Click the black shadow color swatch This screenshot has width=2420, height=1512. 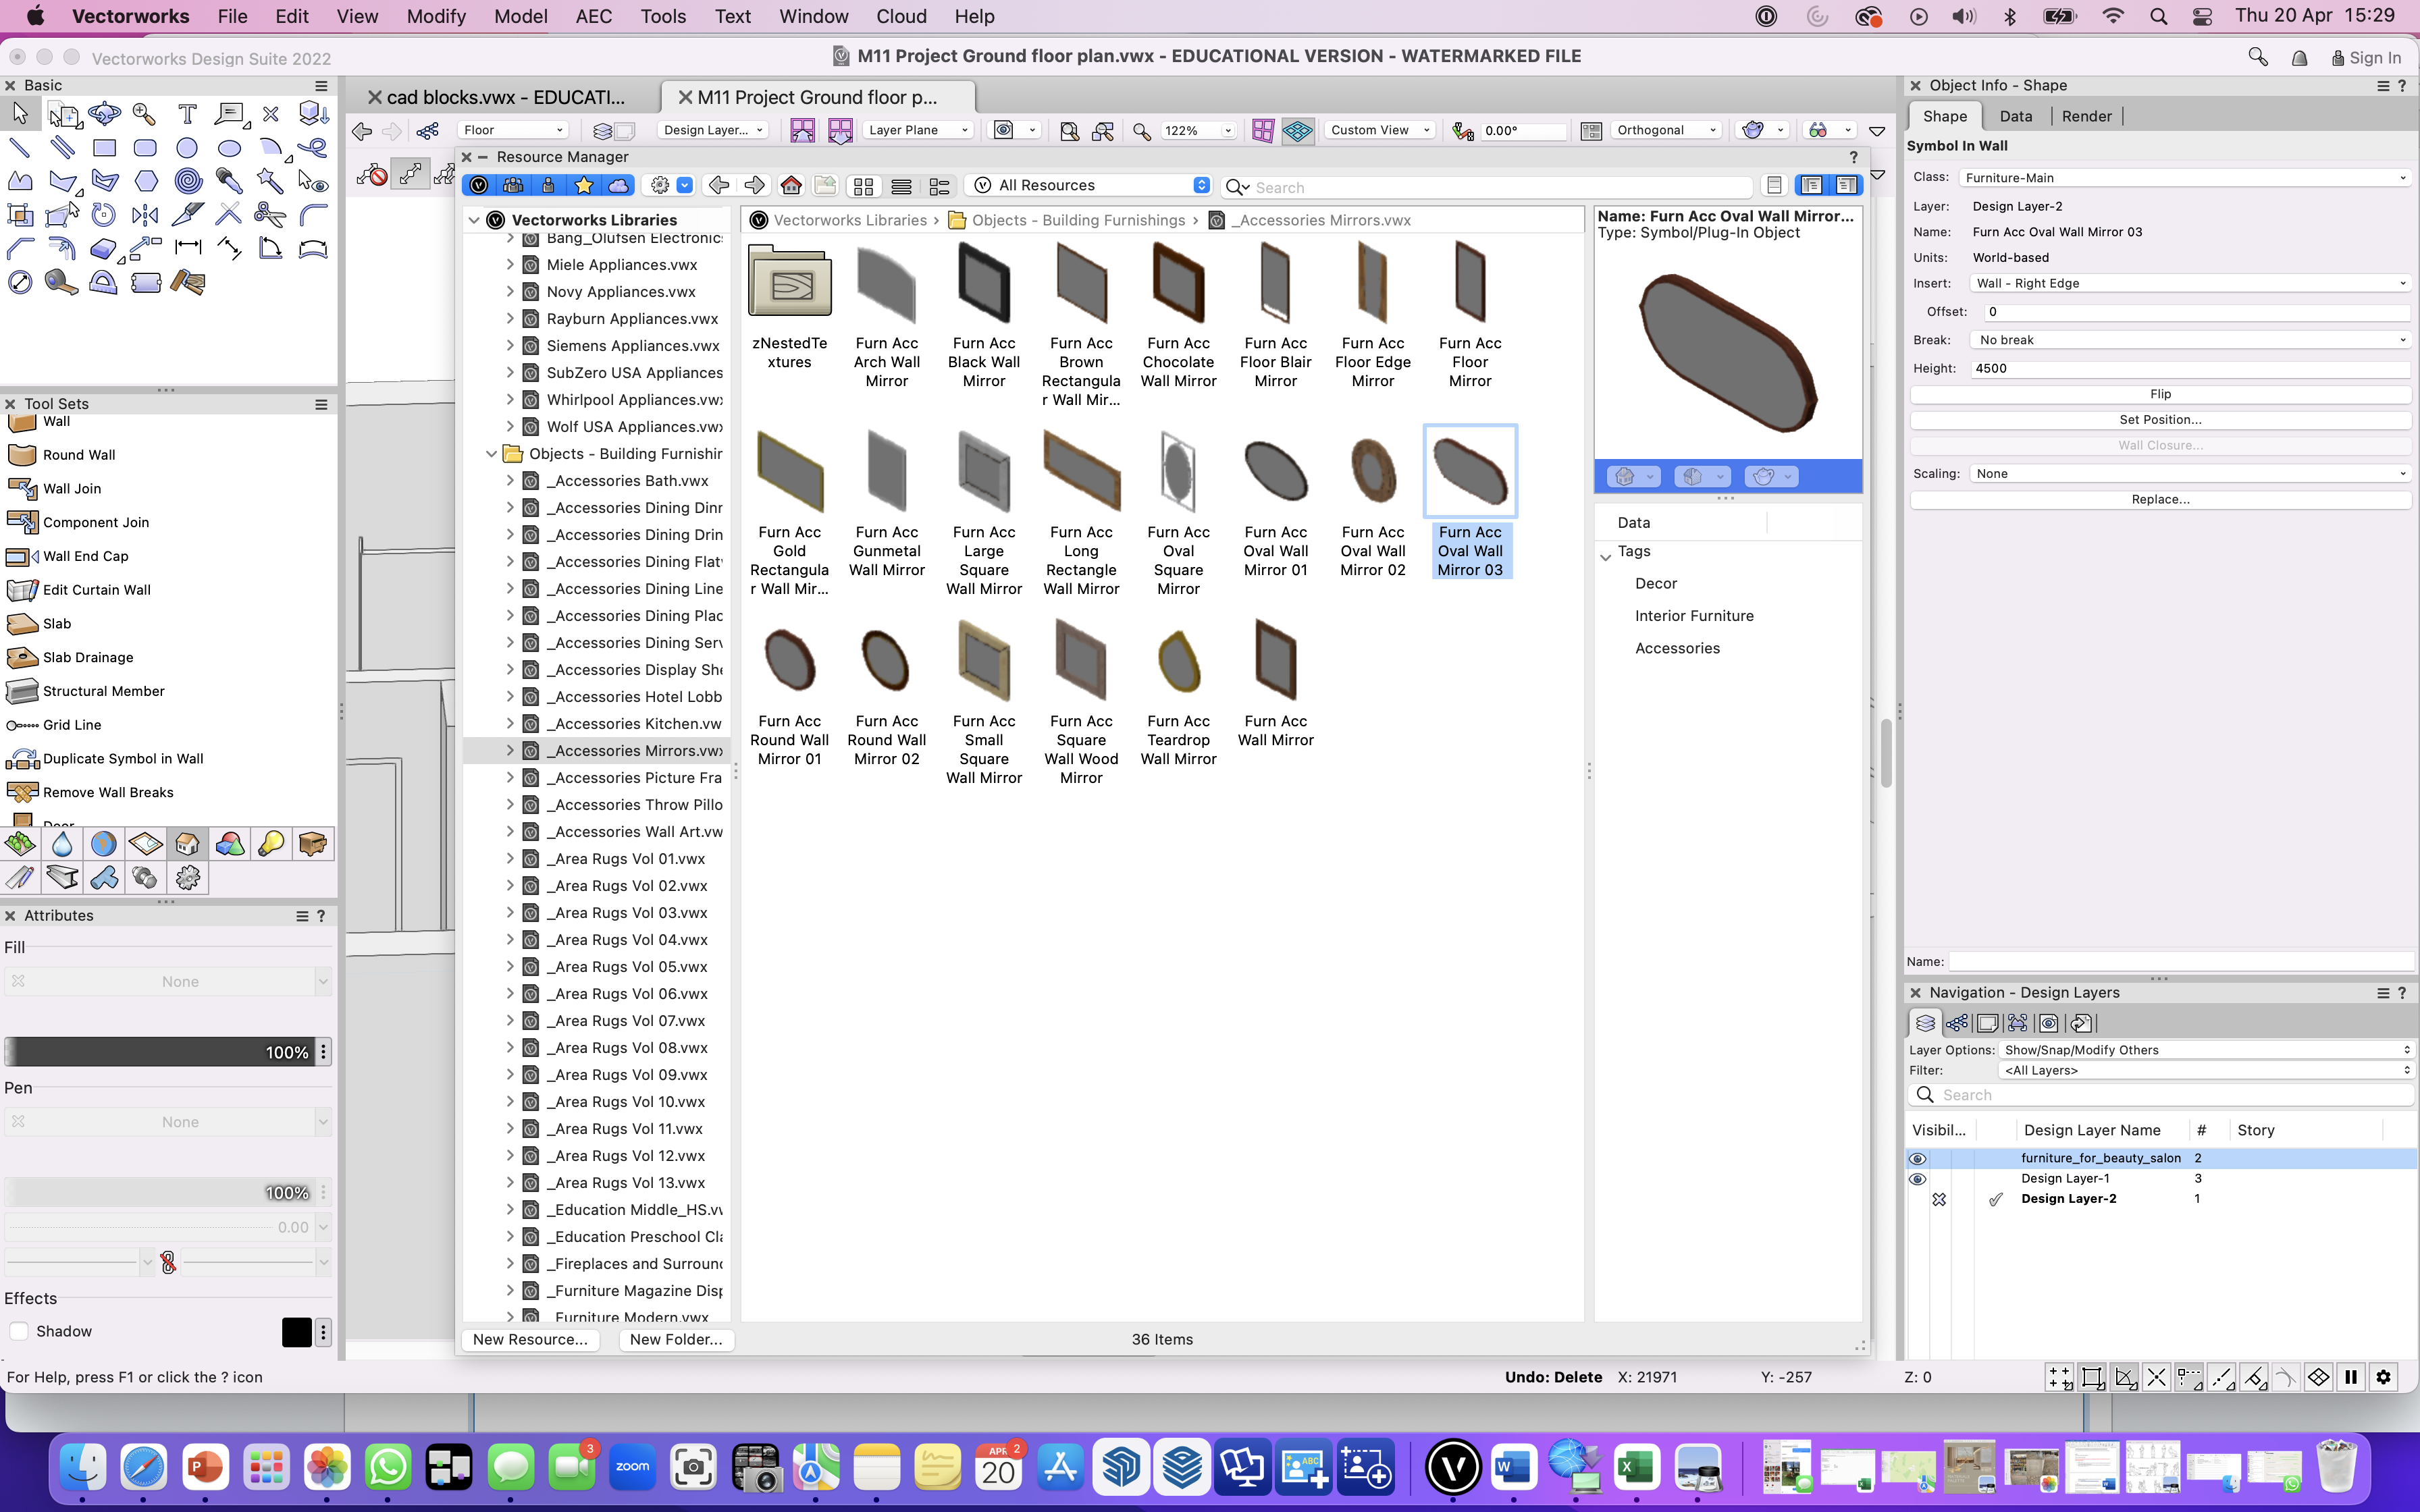[296, 1331]
